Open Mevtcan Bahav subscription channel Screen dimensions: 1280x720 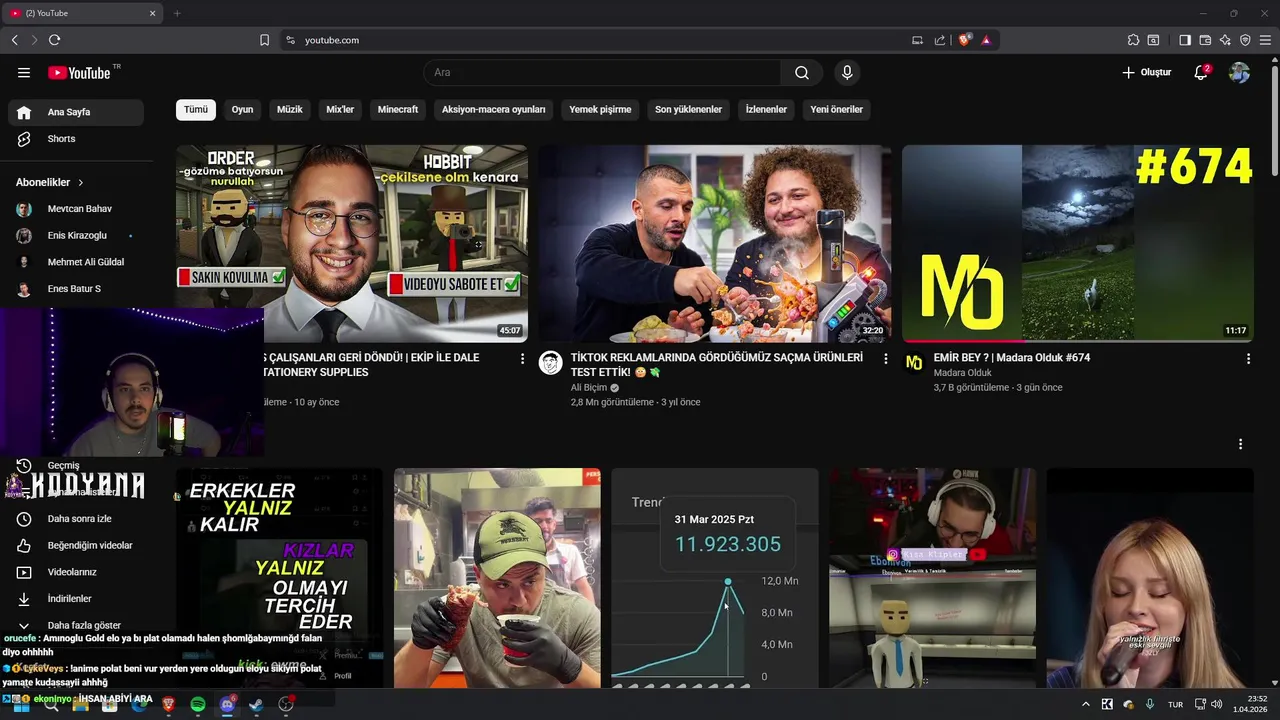[76, 209]
